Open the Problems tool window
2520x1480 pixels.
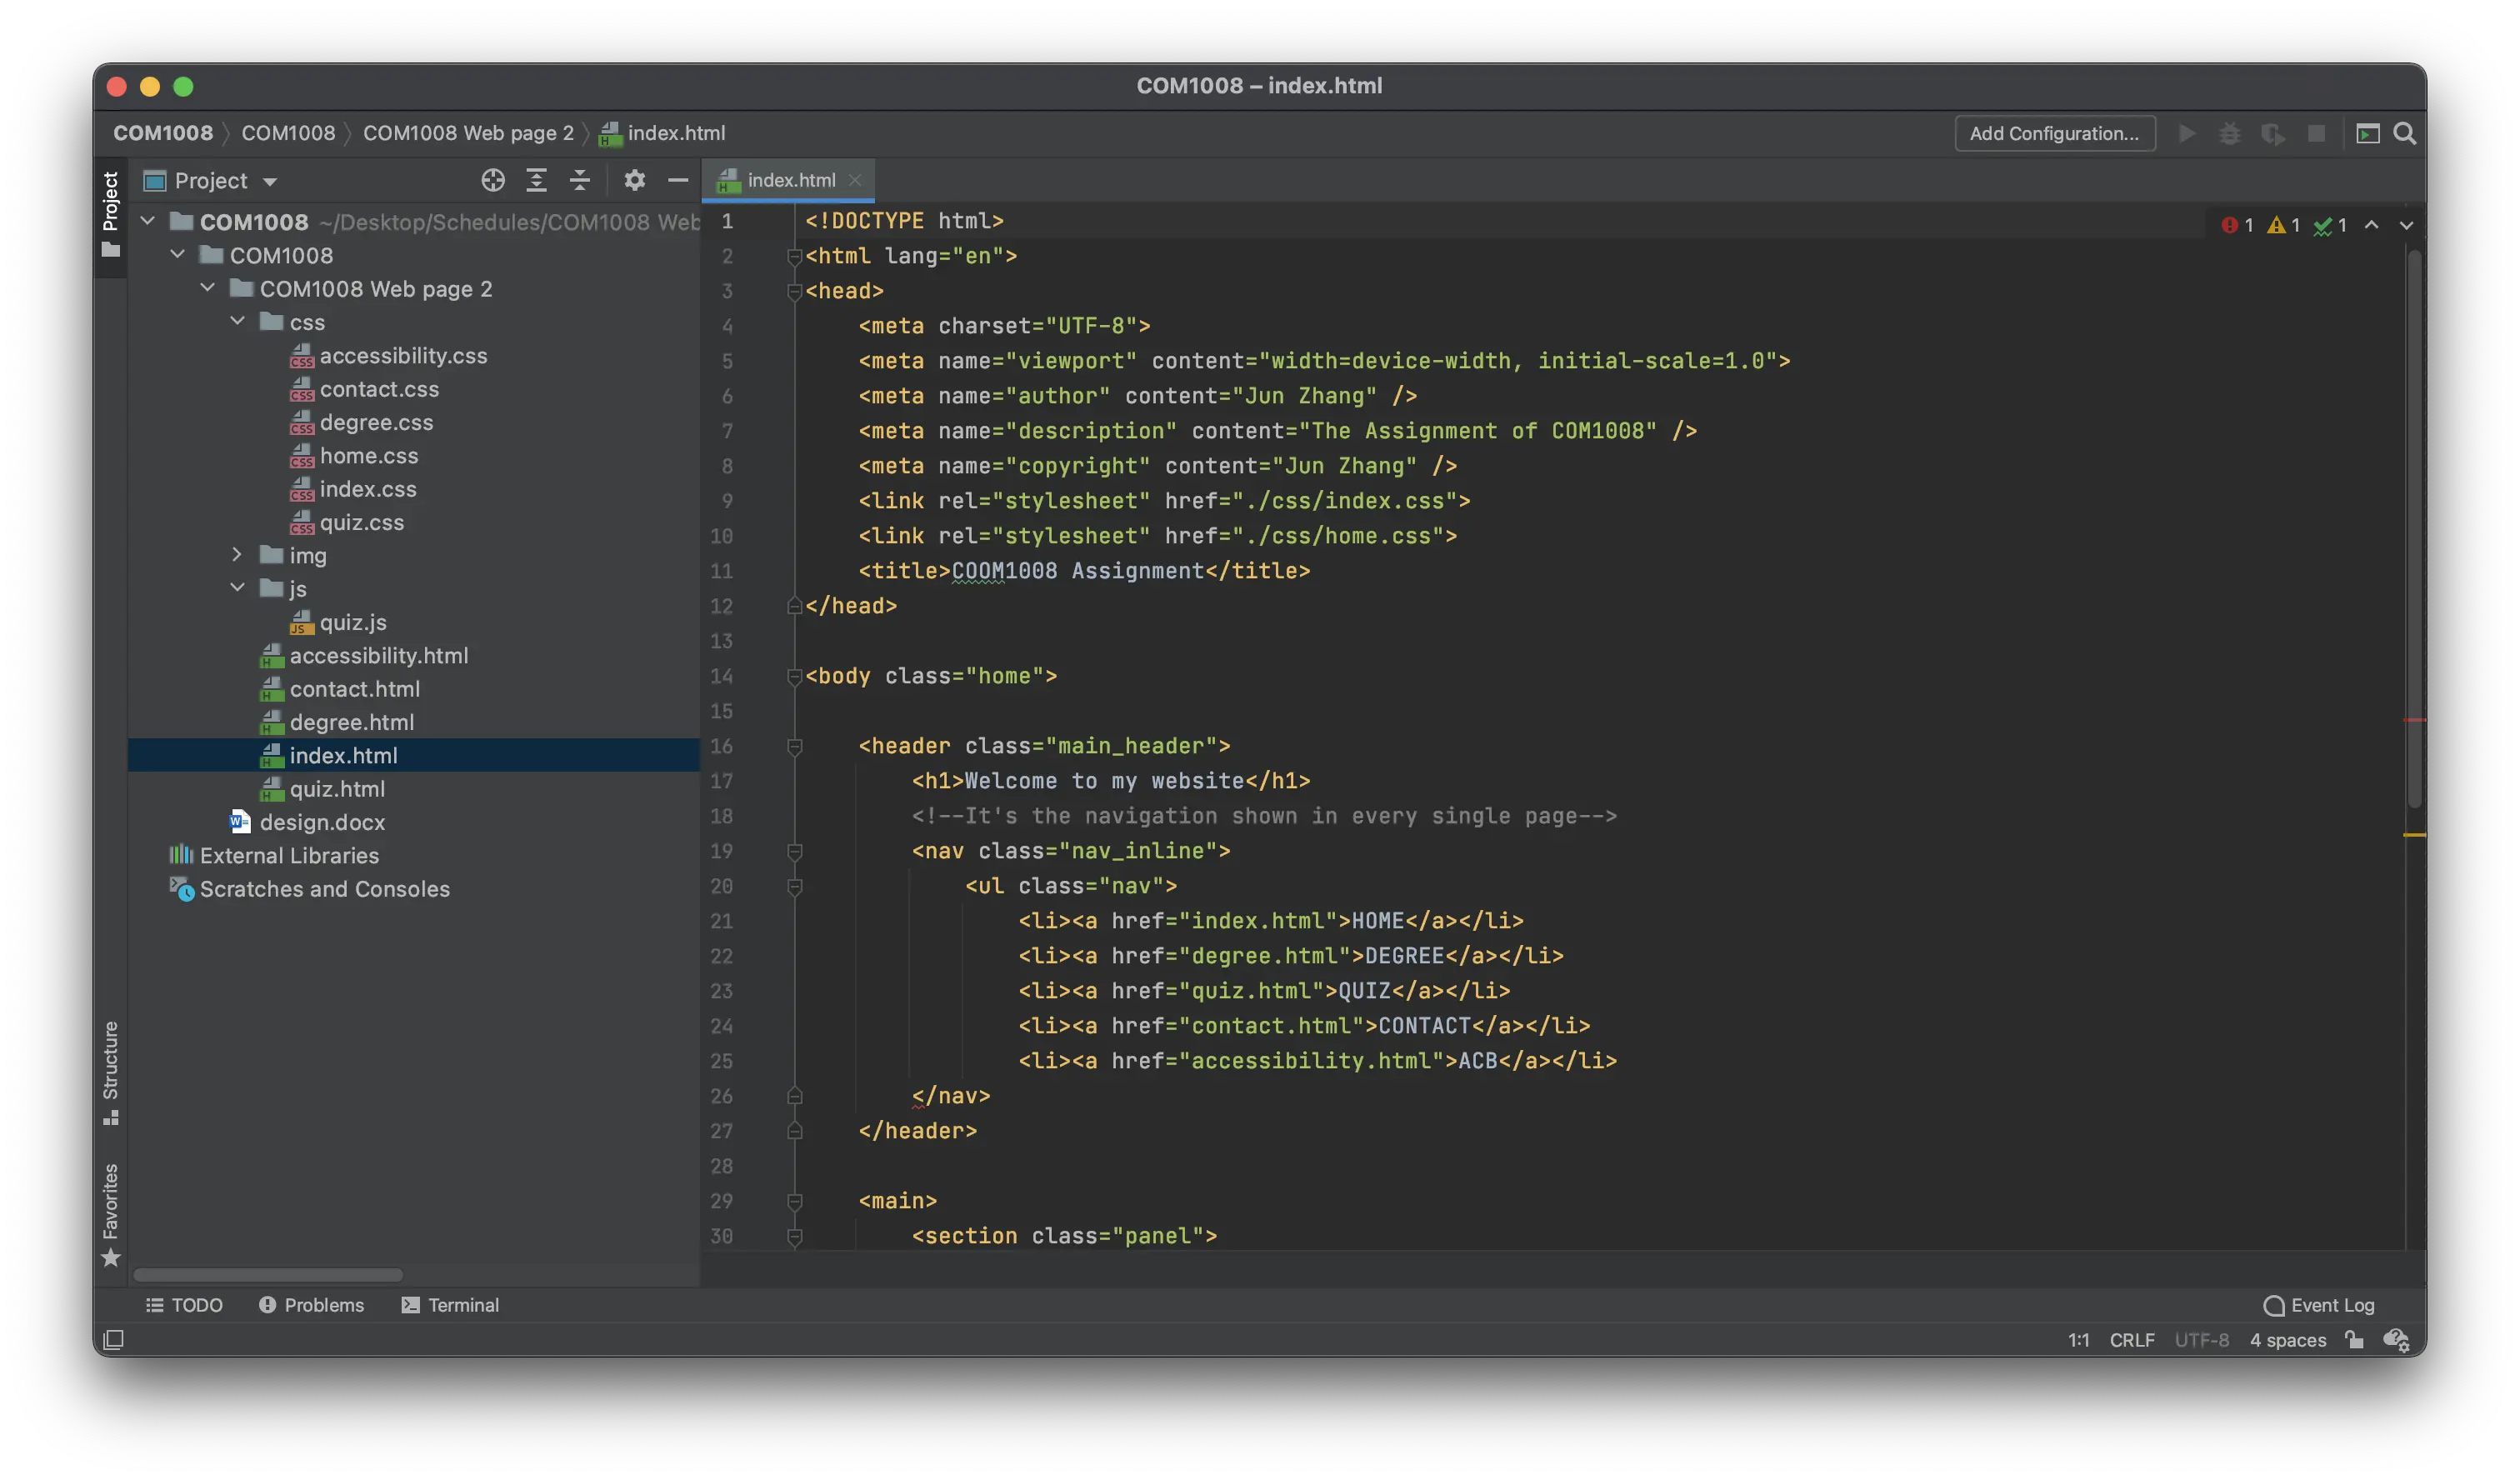(x=311, y=1305)
